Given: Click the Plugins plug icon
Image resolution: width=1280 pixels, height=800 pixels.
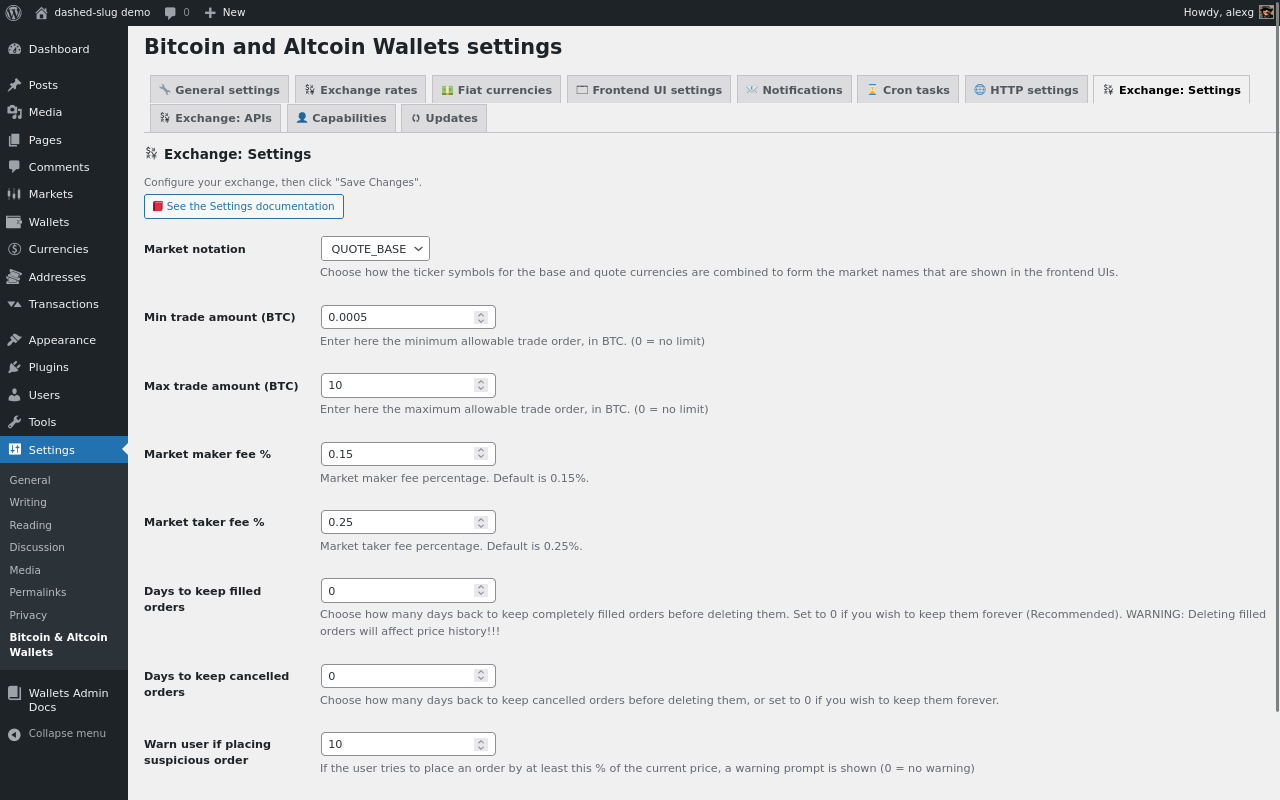Looking at the screenshot, I should point(14,367).
